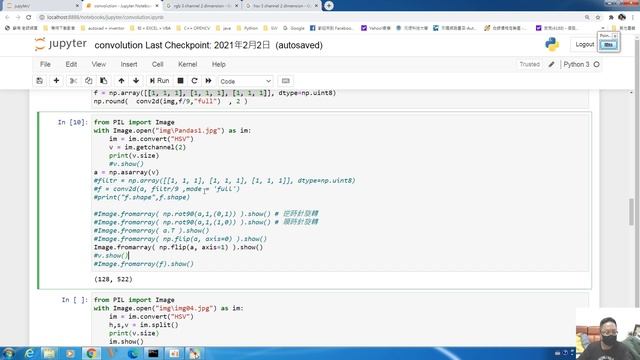Cut selected cells with scissors icon
Viewport: 640px width, 360px height.
[x=73, y=81]
